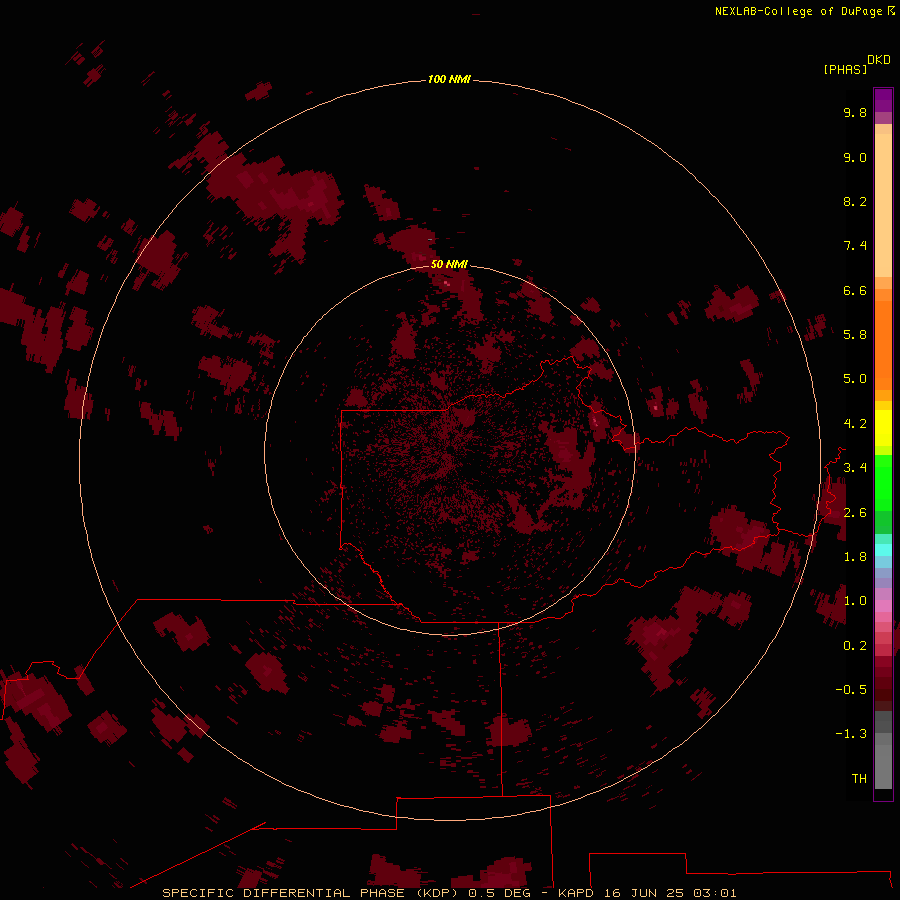Click the 50 NMI range ring label
The width and height of the screenshot is (900, 900).
pyautogui.click(x=449, y=264)
